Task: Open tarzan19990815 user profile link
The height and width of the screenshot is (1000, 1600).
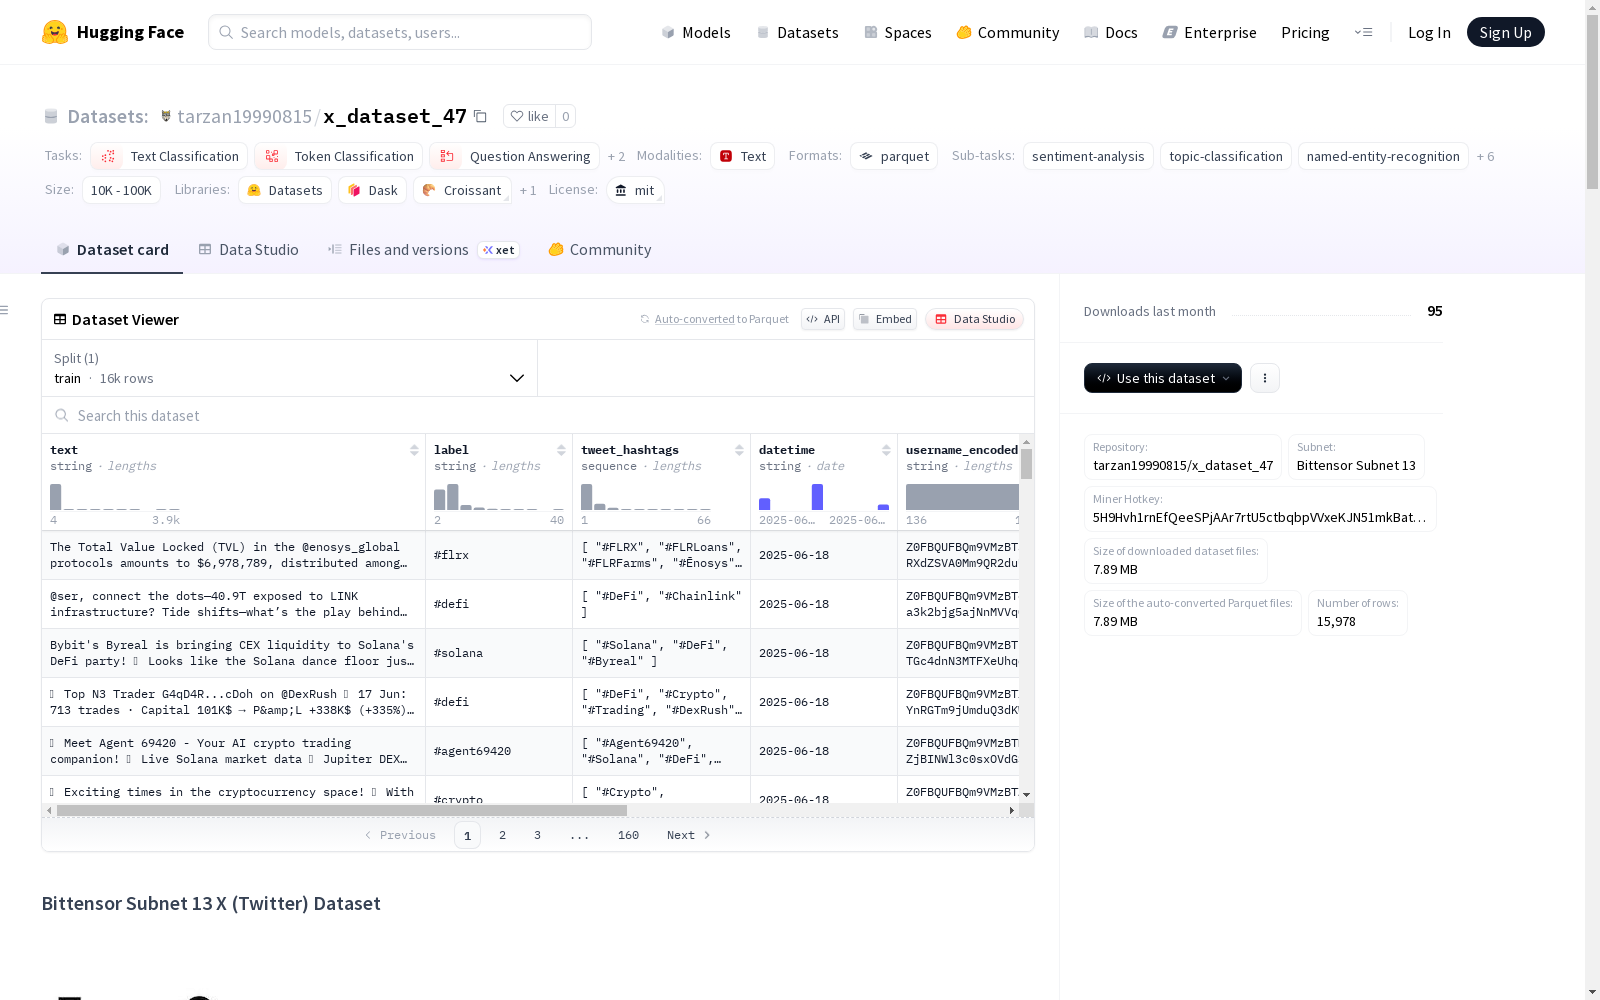Action: pyautogui.click(x=244, y=116)
